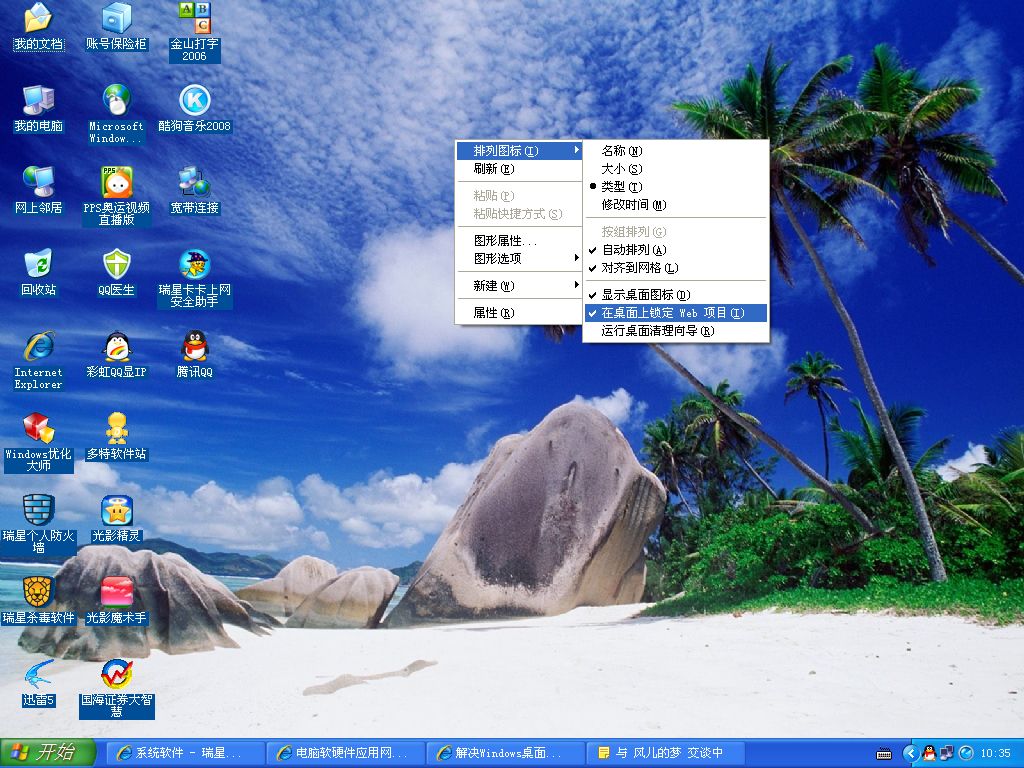Switch to 电脑软硬件应用网 taskbar window
Screen dimensions: 1024x768
point(345,753)
